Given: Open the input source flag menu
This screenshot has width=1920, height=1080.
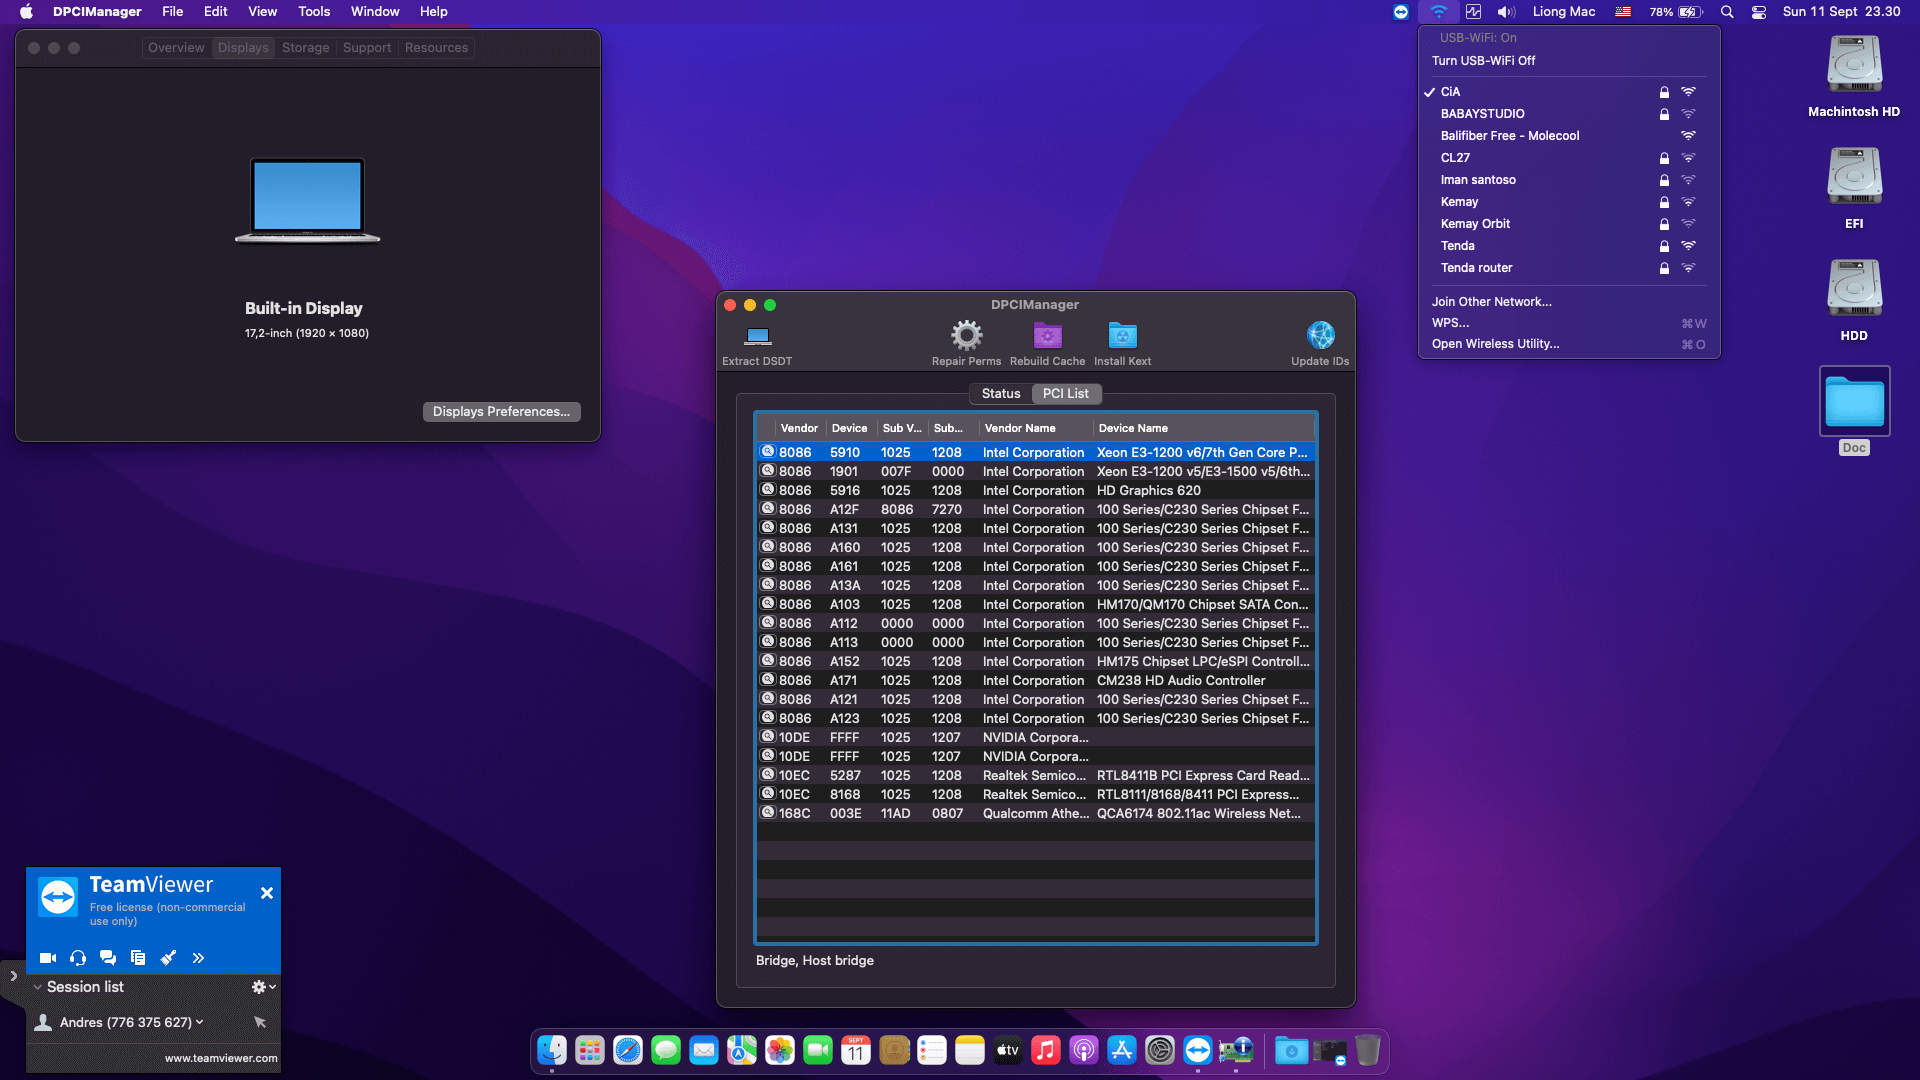Looking at the screenshot, I should [1623, 12].
